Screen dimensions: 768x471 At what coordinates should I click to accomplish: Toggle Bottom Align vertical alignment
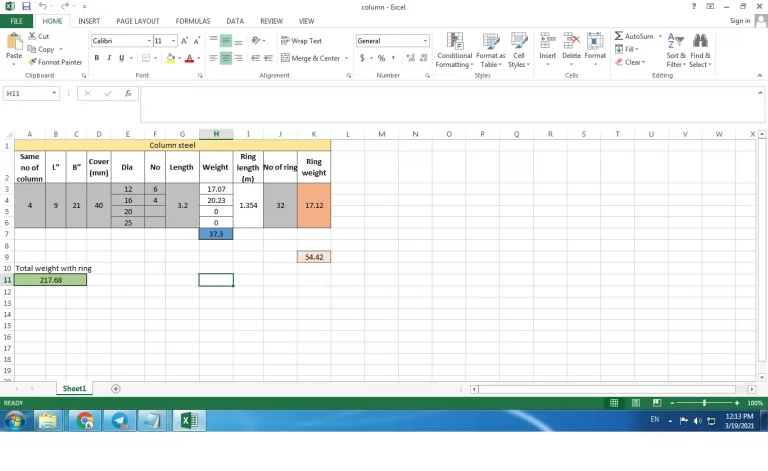[239, 41]
